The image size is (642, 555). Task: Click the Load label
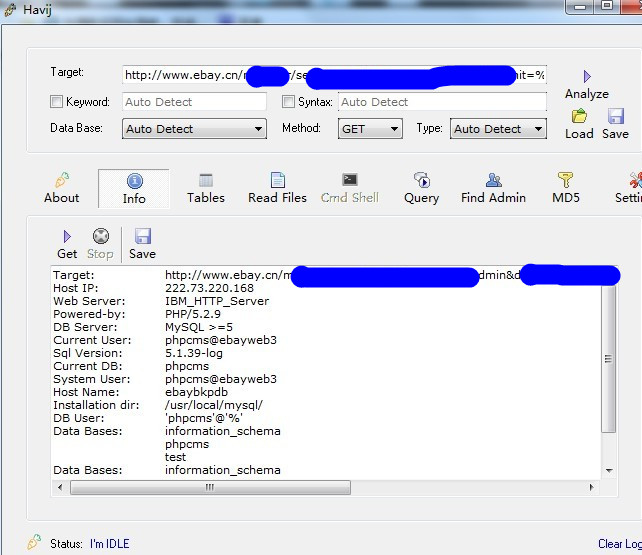[x=579, y=134]
